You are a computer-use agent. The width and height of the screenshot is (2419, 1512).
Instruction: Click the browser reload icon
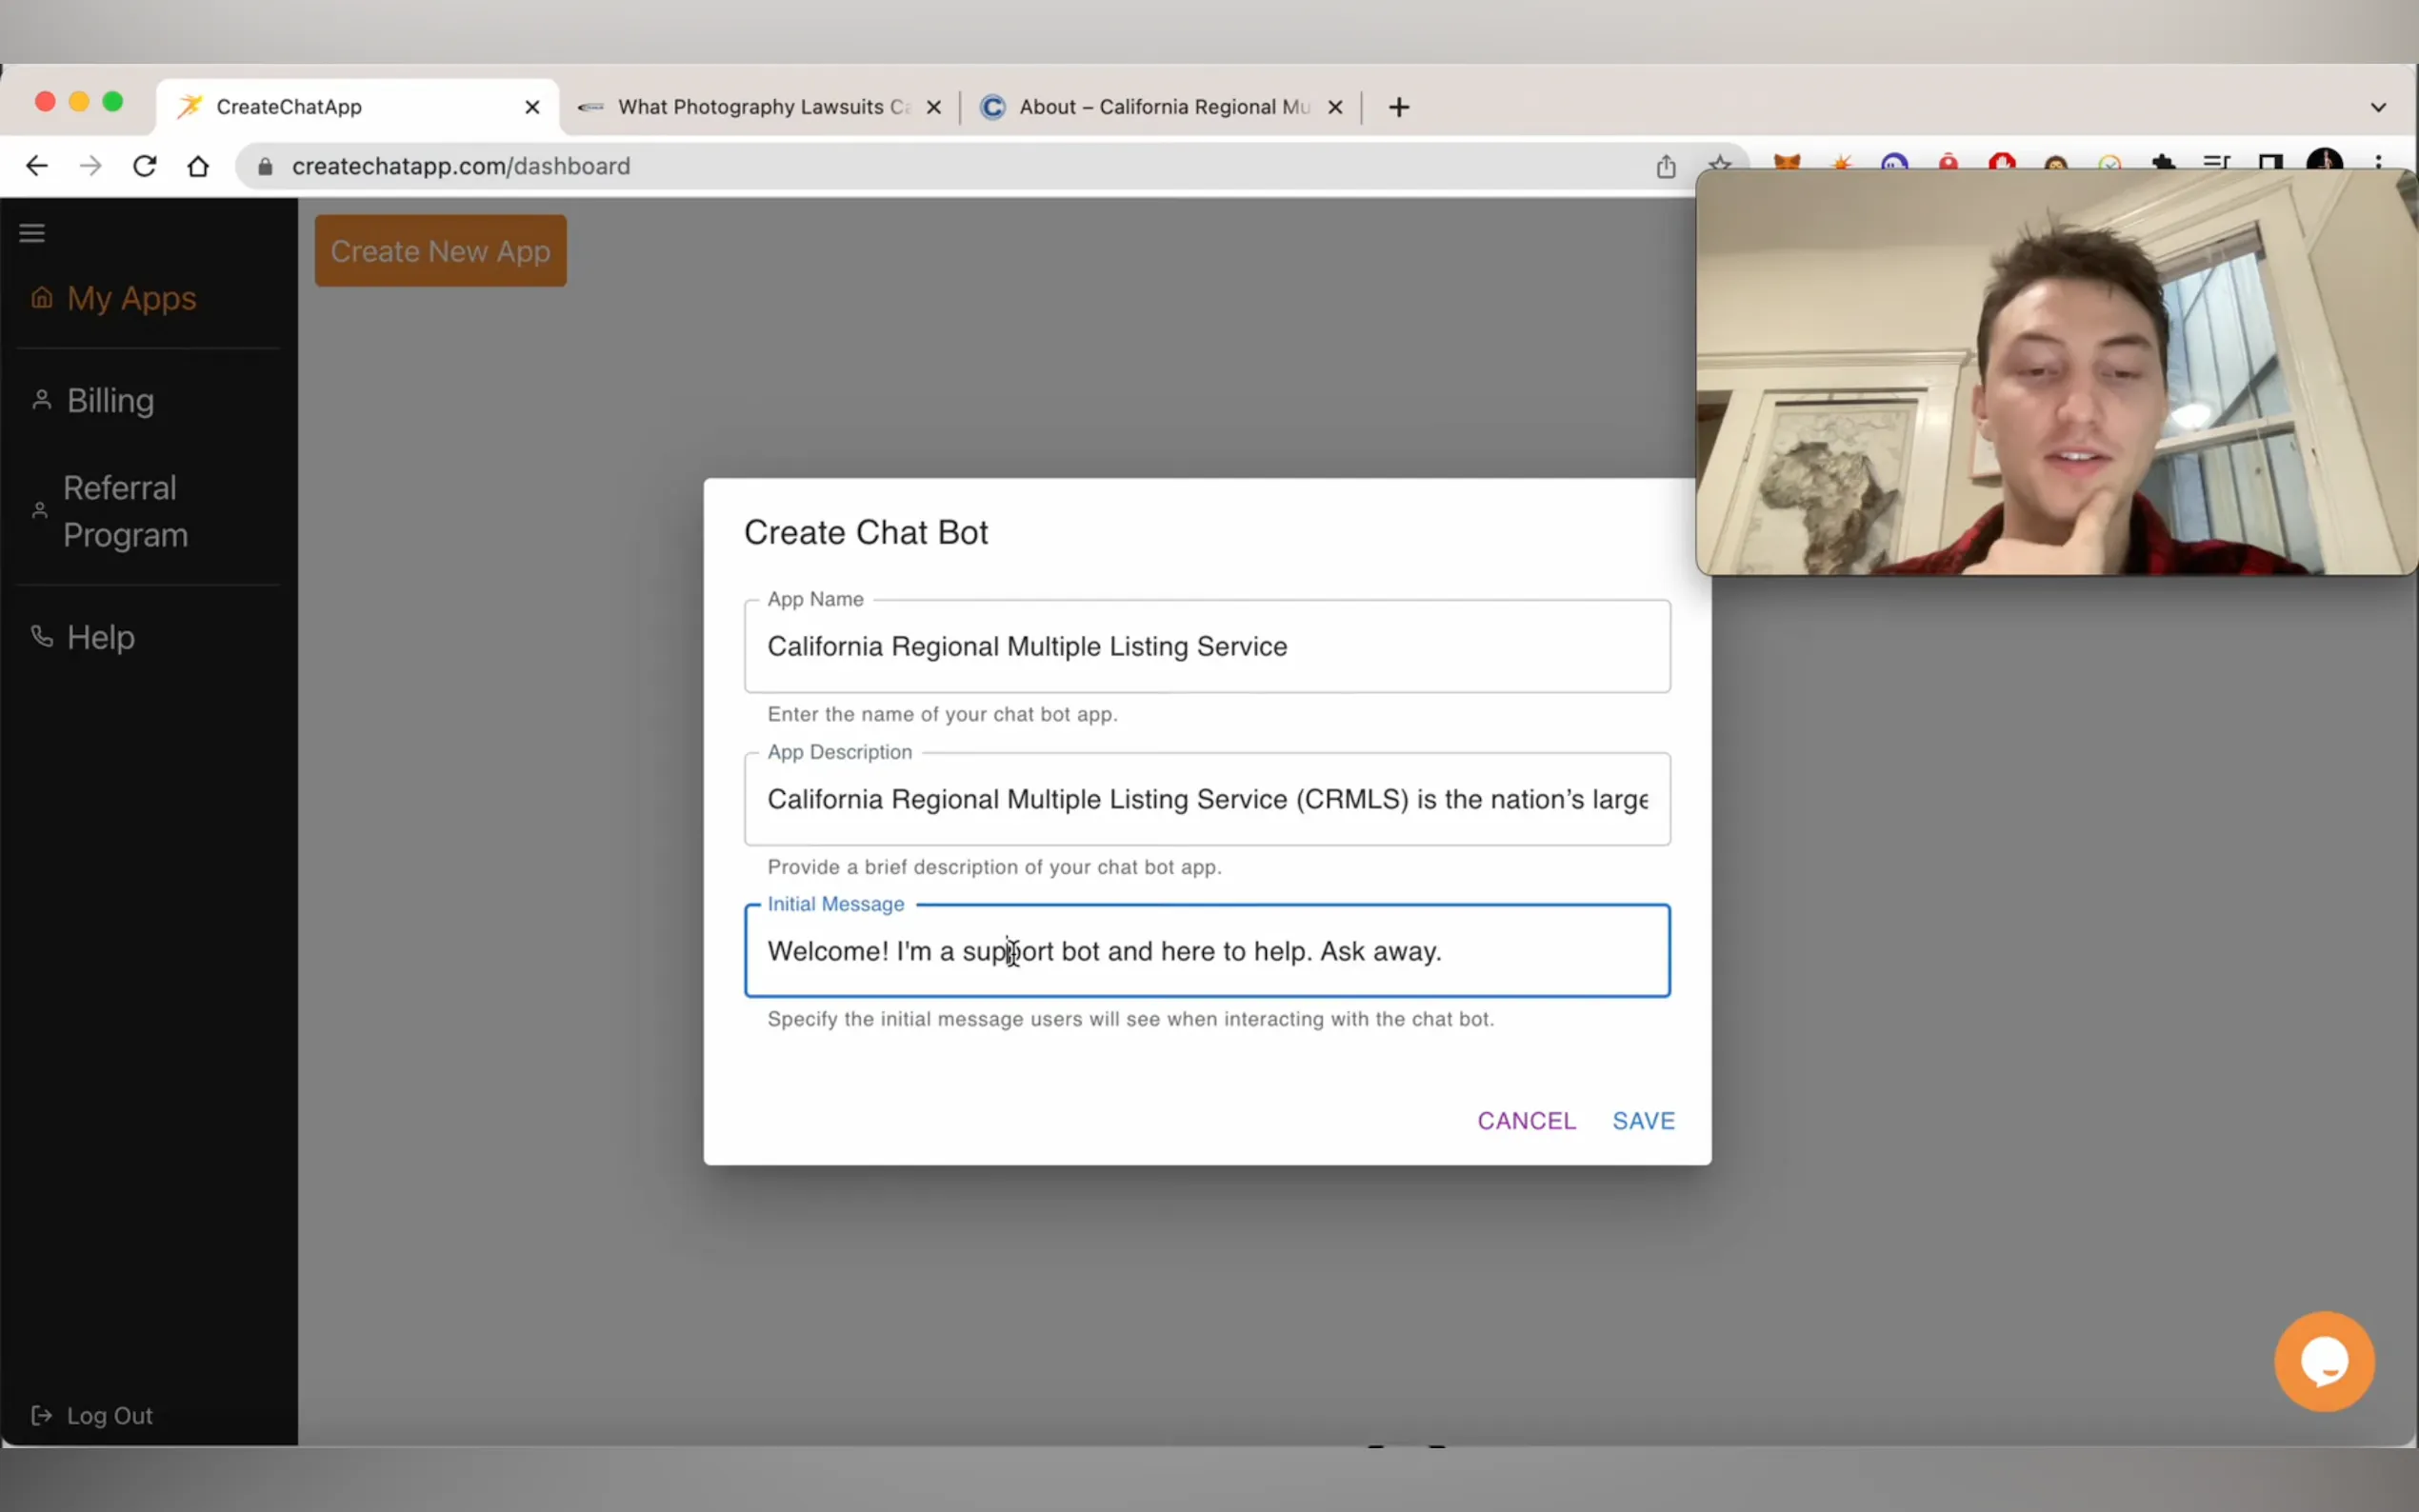pos(145,166)
